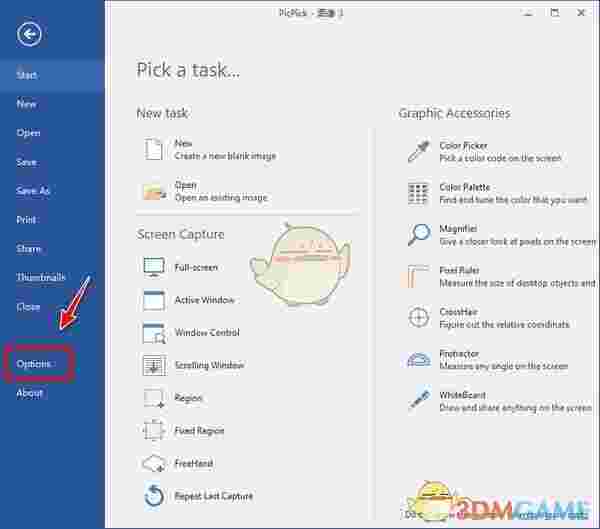Select the Full-screen capture icon
The height and width of the screenshot is (529, 600).
point(154,268)
